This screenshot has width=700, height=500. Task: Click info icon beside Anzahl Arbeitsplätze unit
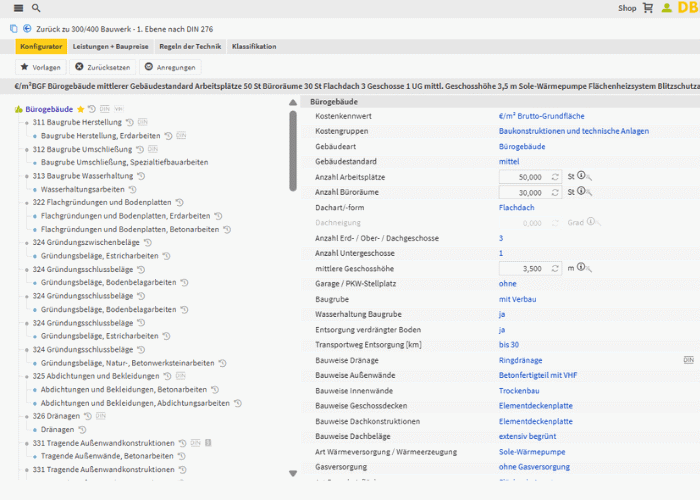(581, 175)
